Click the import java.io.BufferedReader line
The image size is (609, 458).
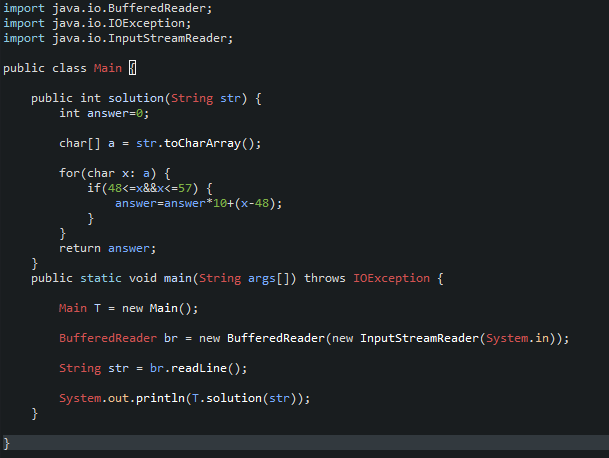pos(108,9)
